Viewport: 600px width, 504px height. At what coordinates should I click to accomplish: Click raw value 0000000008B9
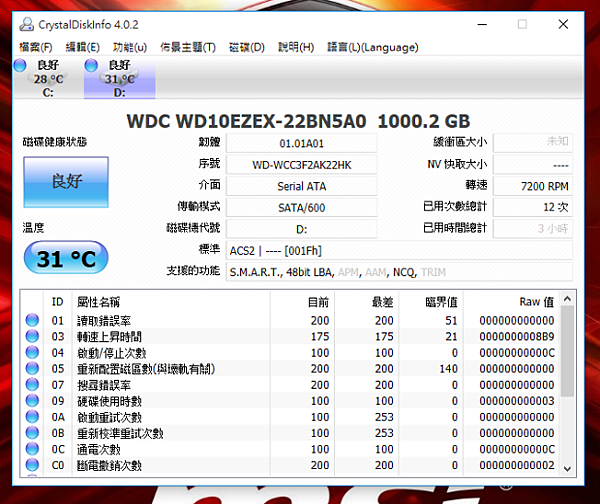[x=517, y=336]
